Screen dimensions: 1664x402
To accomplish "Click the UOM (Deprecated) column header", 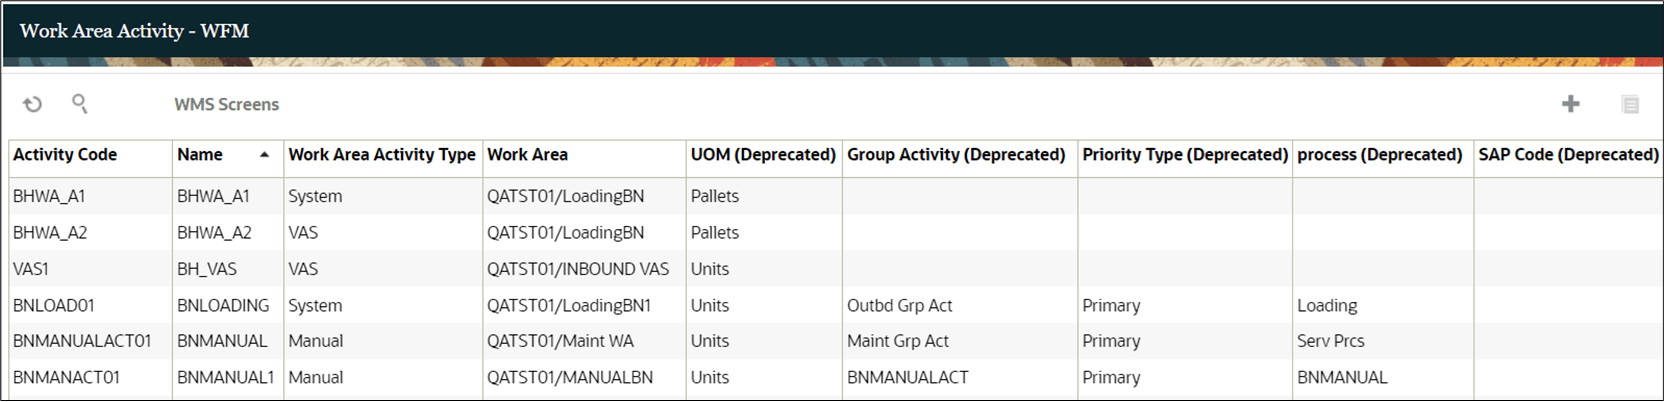I will 763,155.
